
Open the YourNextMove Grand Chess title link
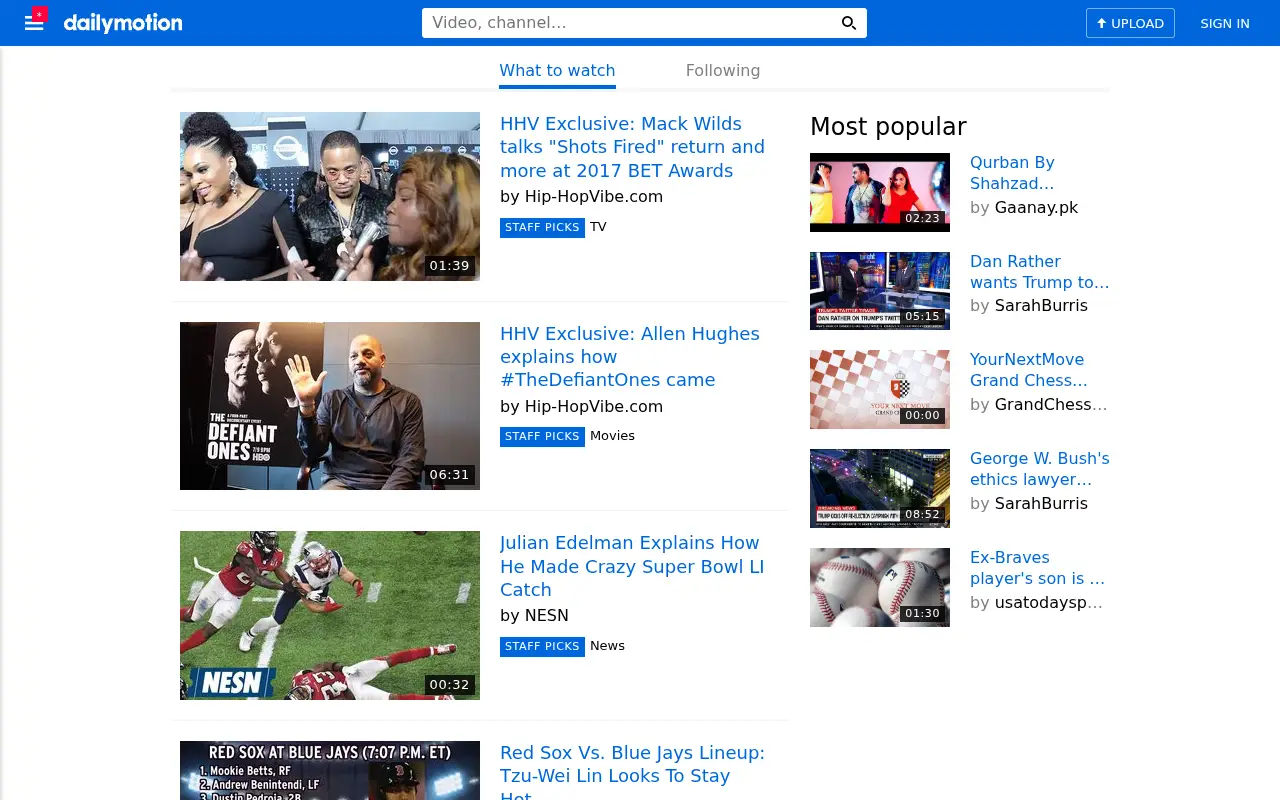[x=1028, y=370]
